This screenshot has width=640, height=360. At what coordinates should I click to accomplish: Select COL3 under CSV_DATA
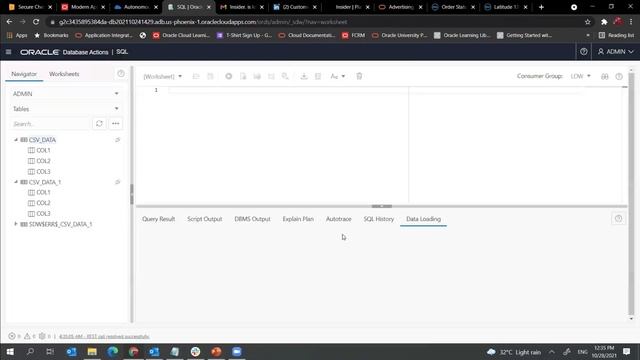[43, 172]
